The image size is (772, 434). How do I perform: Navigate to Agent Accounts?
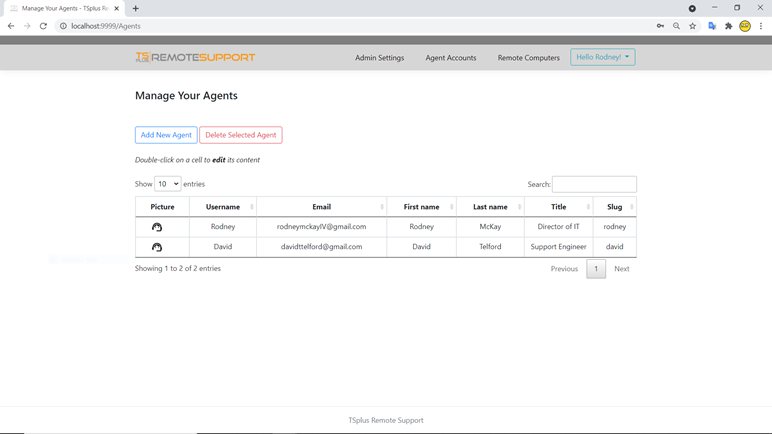tap(450, 58)
